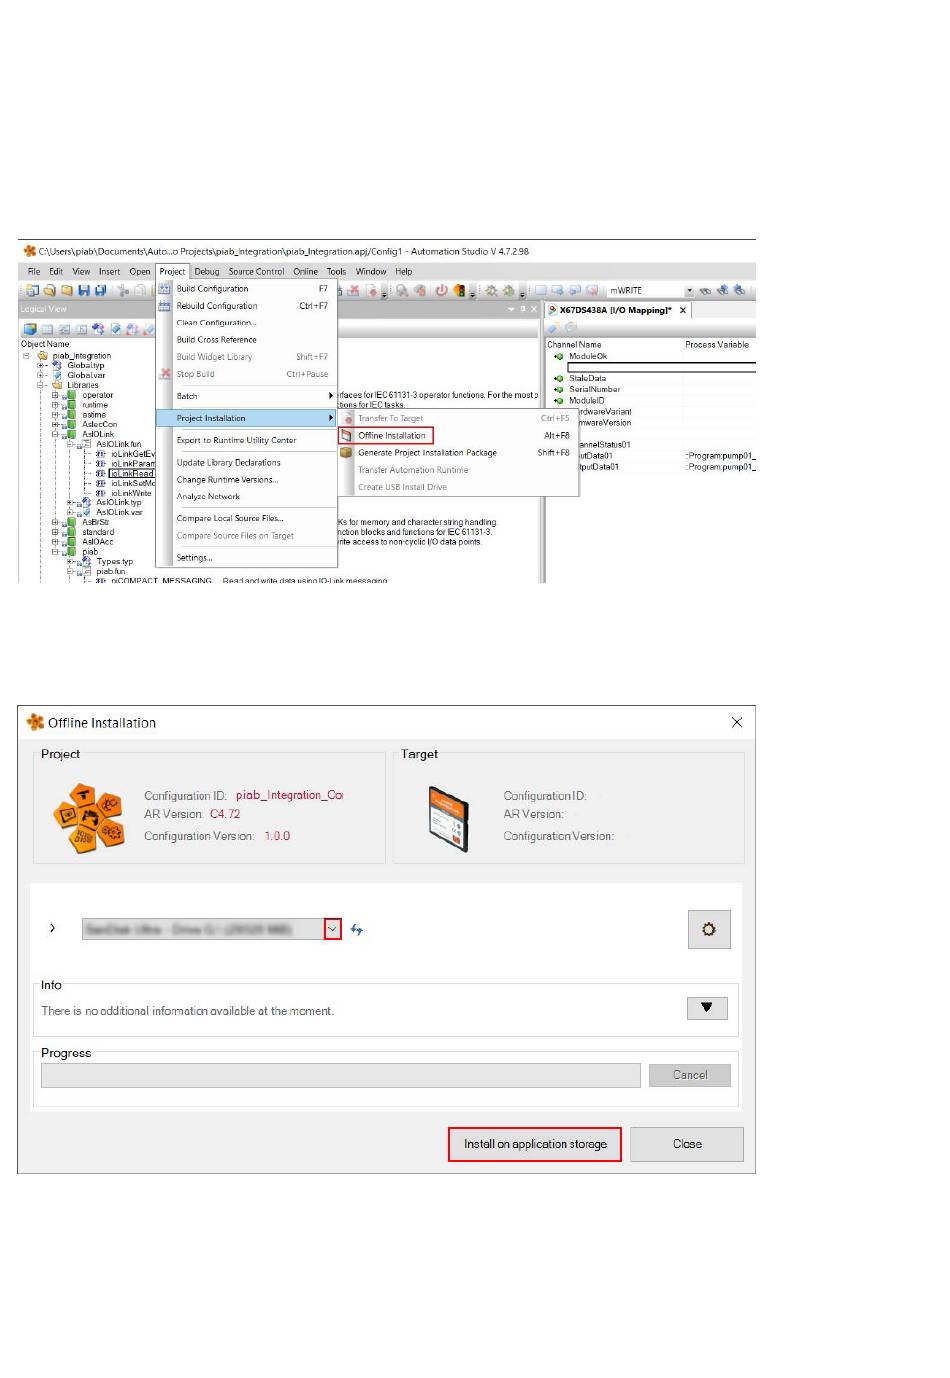Click the Open Project folder toolbar icon
950x1378 pixels.
49,290
